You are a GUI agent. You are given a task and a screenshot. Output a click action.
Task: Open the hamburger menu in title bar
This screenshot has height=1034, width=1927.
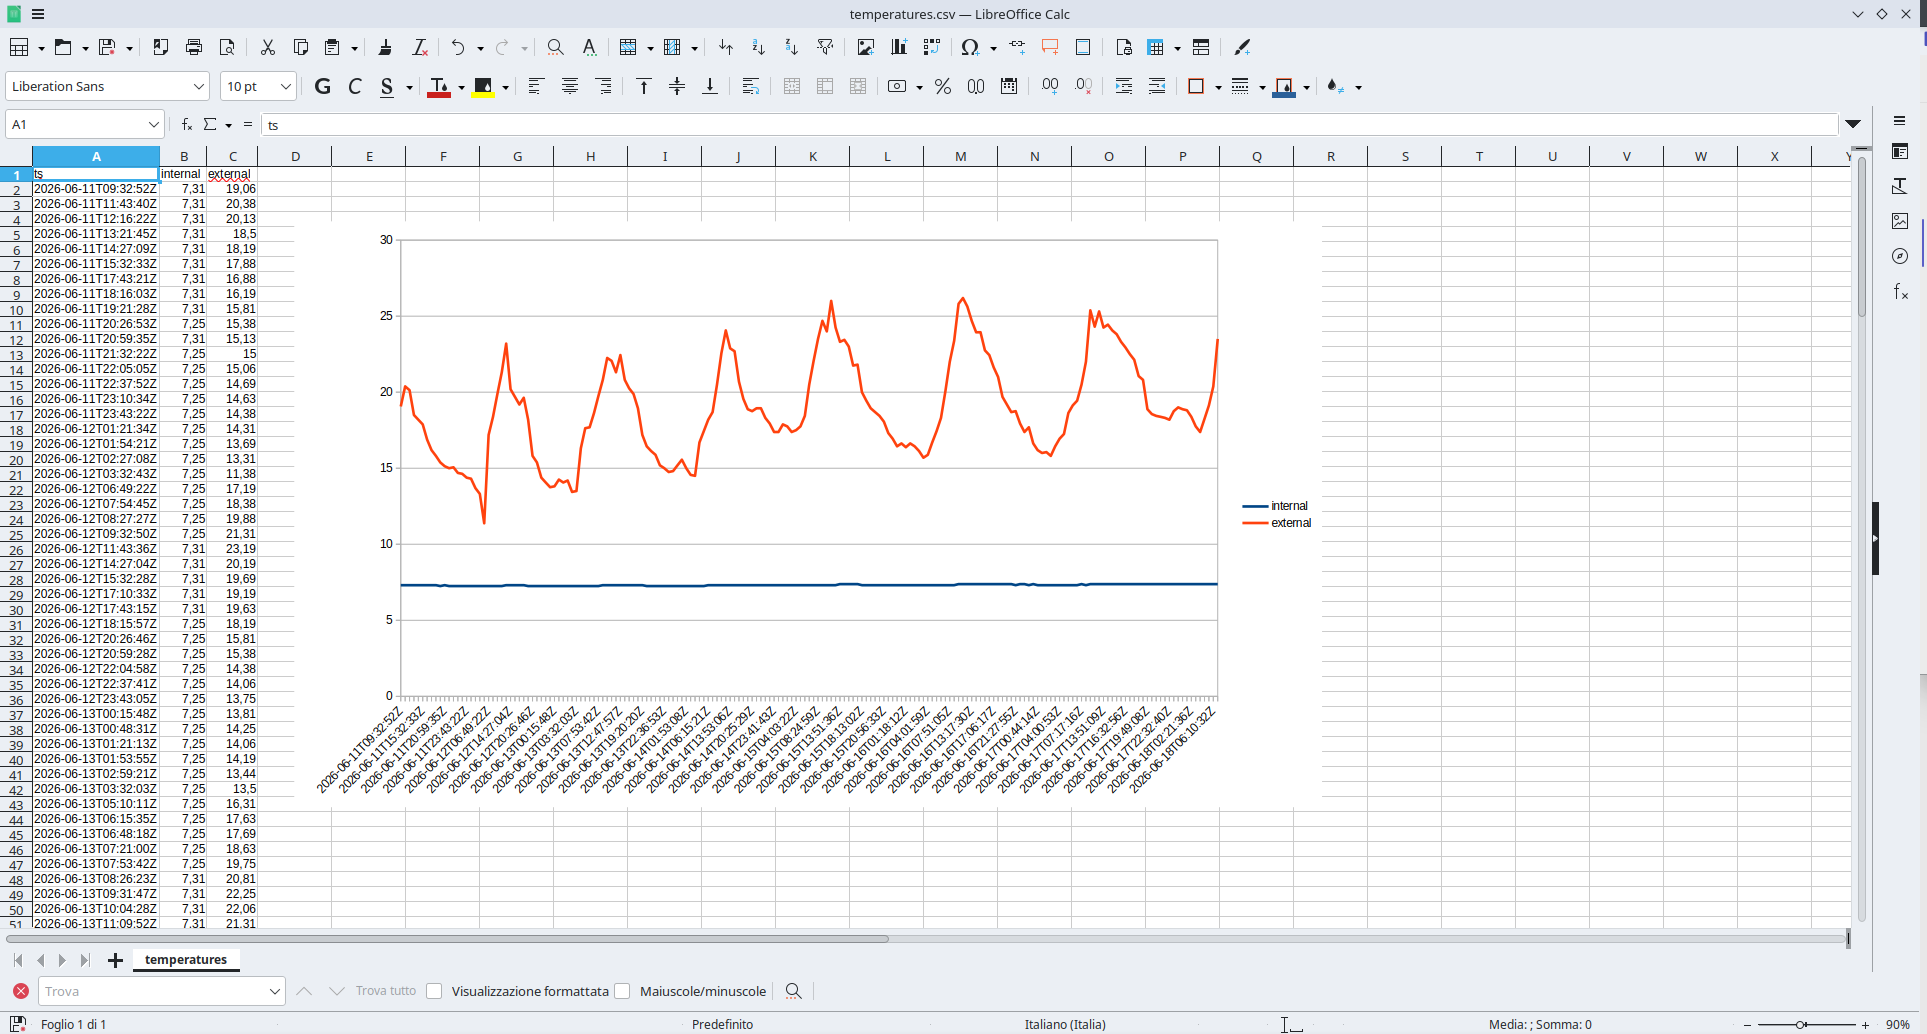38,14
